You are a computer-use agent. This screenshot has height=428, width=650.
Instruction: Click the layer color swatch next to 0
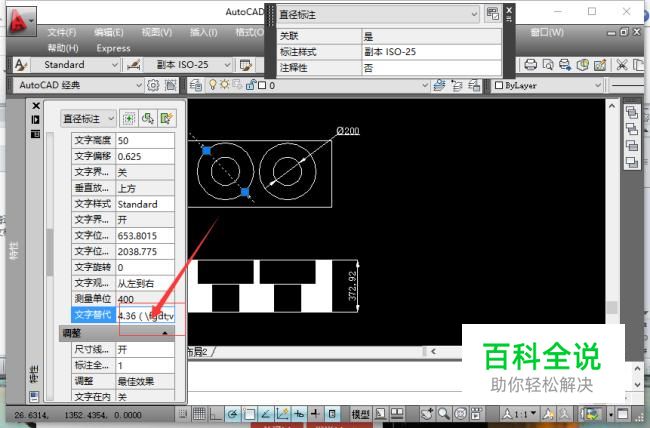click(262, 85)
